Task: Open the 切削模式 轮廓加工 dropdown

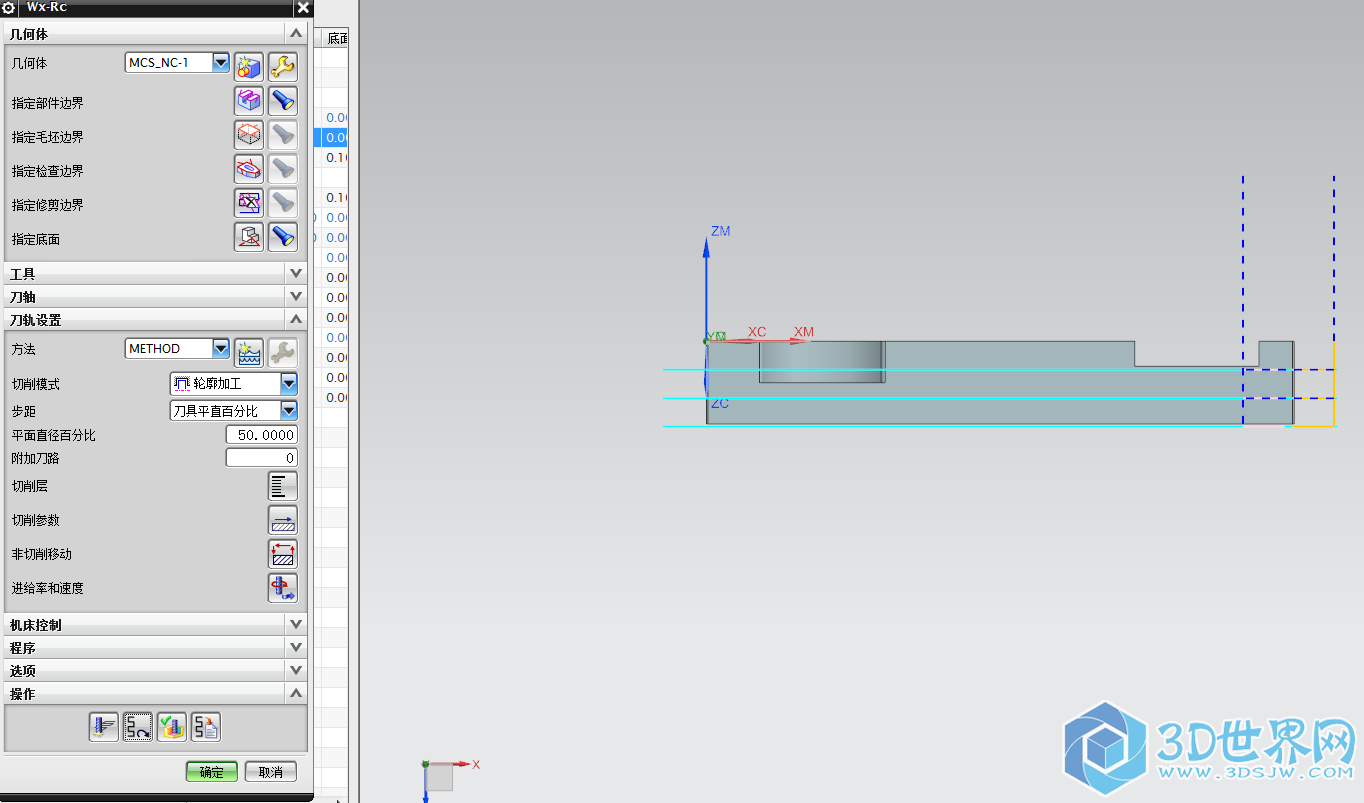Action: tap(289, 383)
